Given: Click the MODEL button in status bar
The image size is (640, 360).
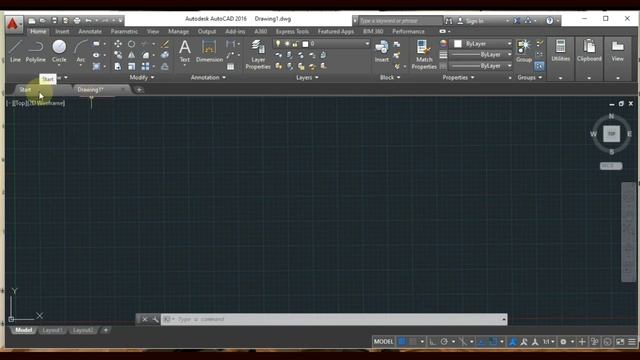Looking at the screenshot, I should click(383, 342).
